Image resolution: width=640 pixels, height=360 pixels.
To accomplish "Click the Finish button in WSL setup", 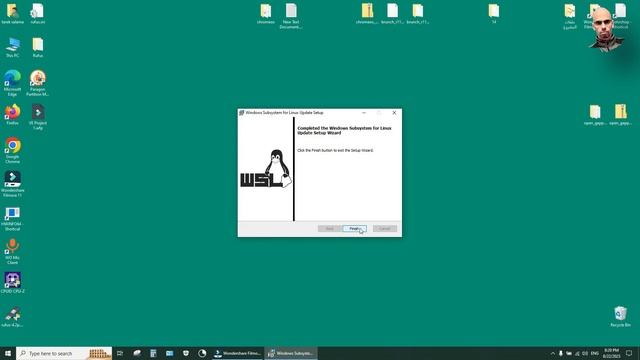I will click(354, 229).
